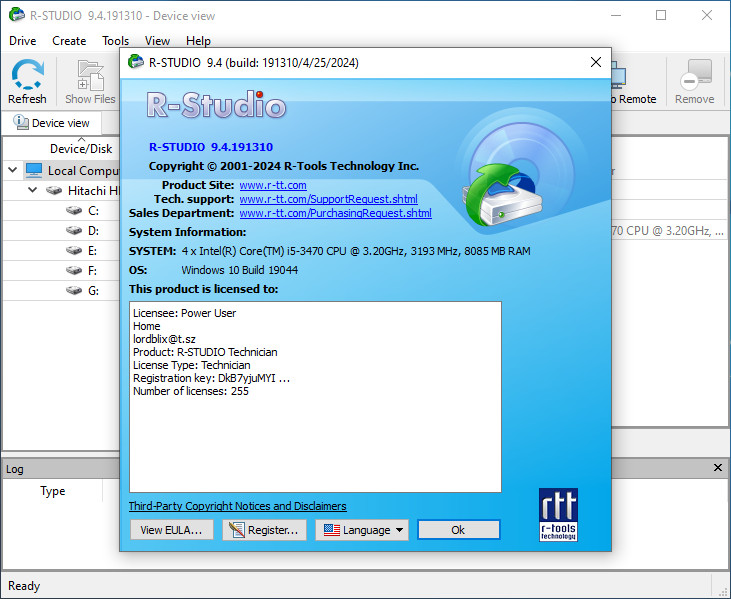Open the www.r-tt.com product site link

click(x=273, y=185)
